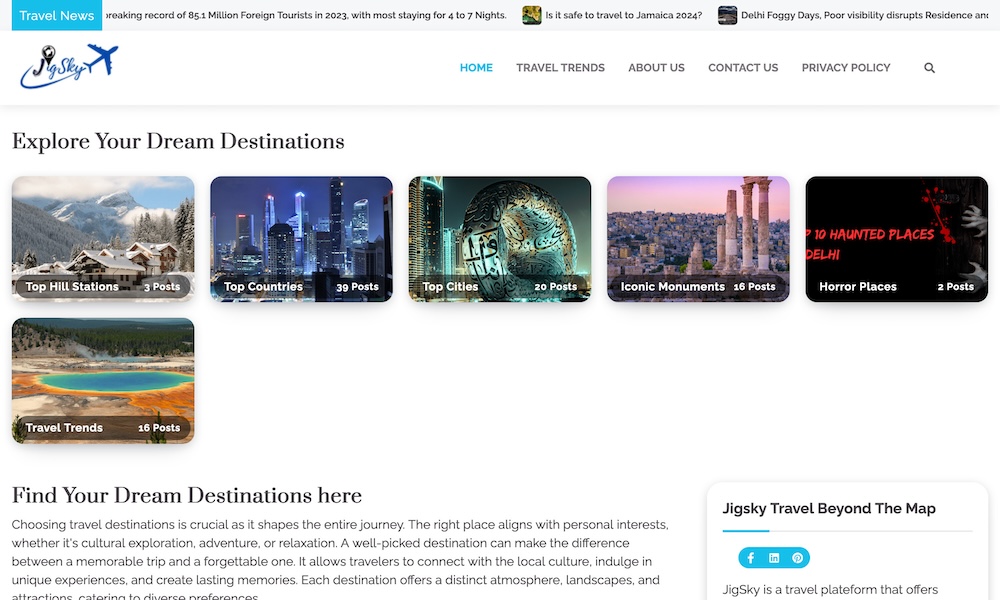Open the Iconic Monuments category card
Viewport: 1000px width, 600px height.
coord(698,239)
